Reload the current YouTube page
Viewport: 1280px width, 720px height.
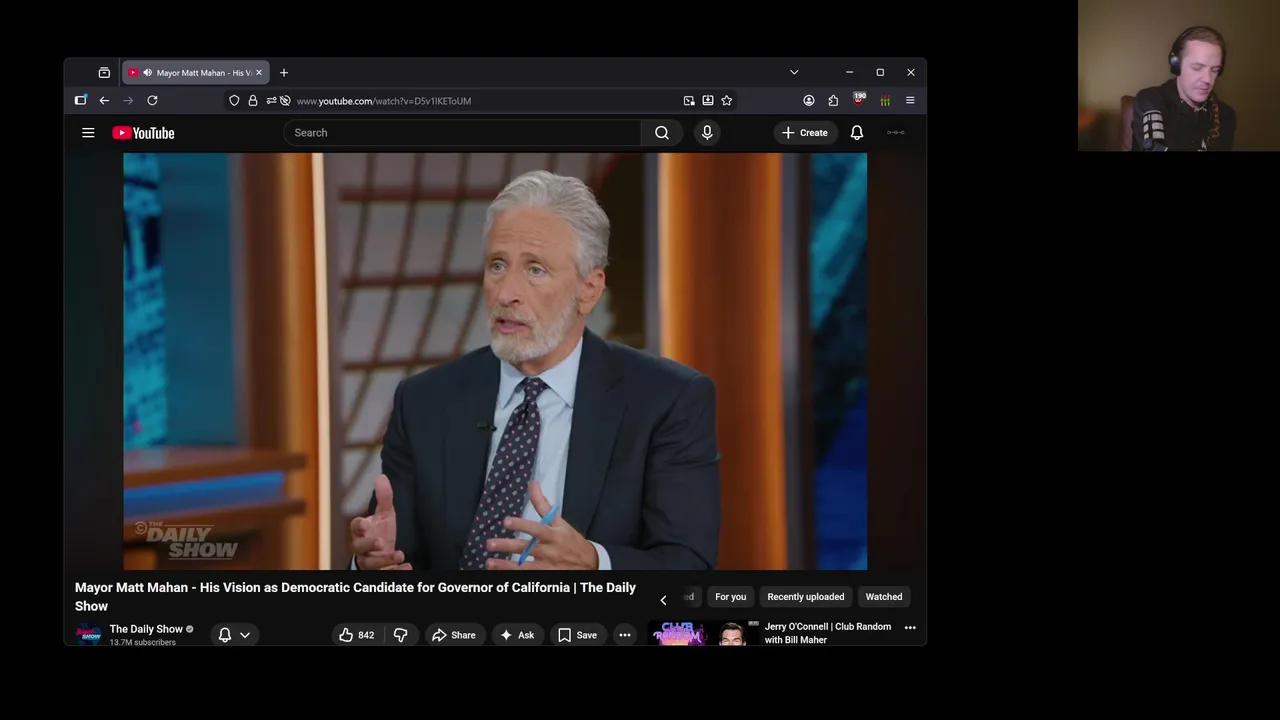tap(152, 101)
